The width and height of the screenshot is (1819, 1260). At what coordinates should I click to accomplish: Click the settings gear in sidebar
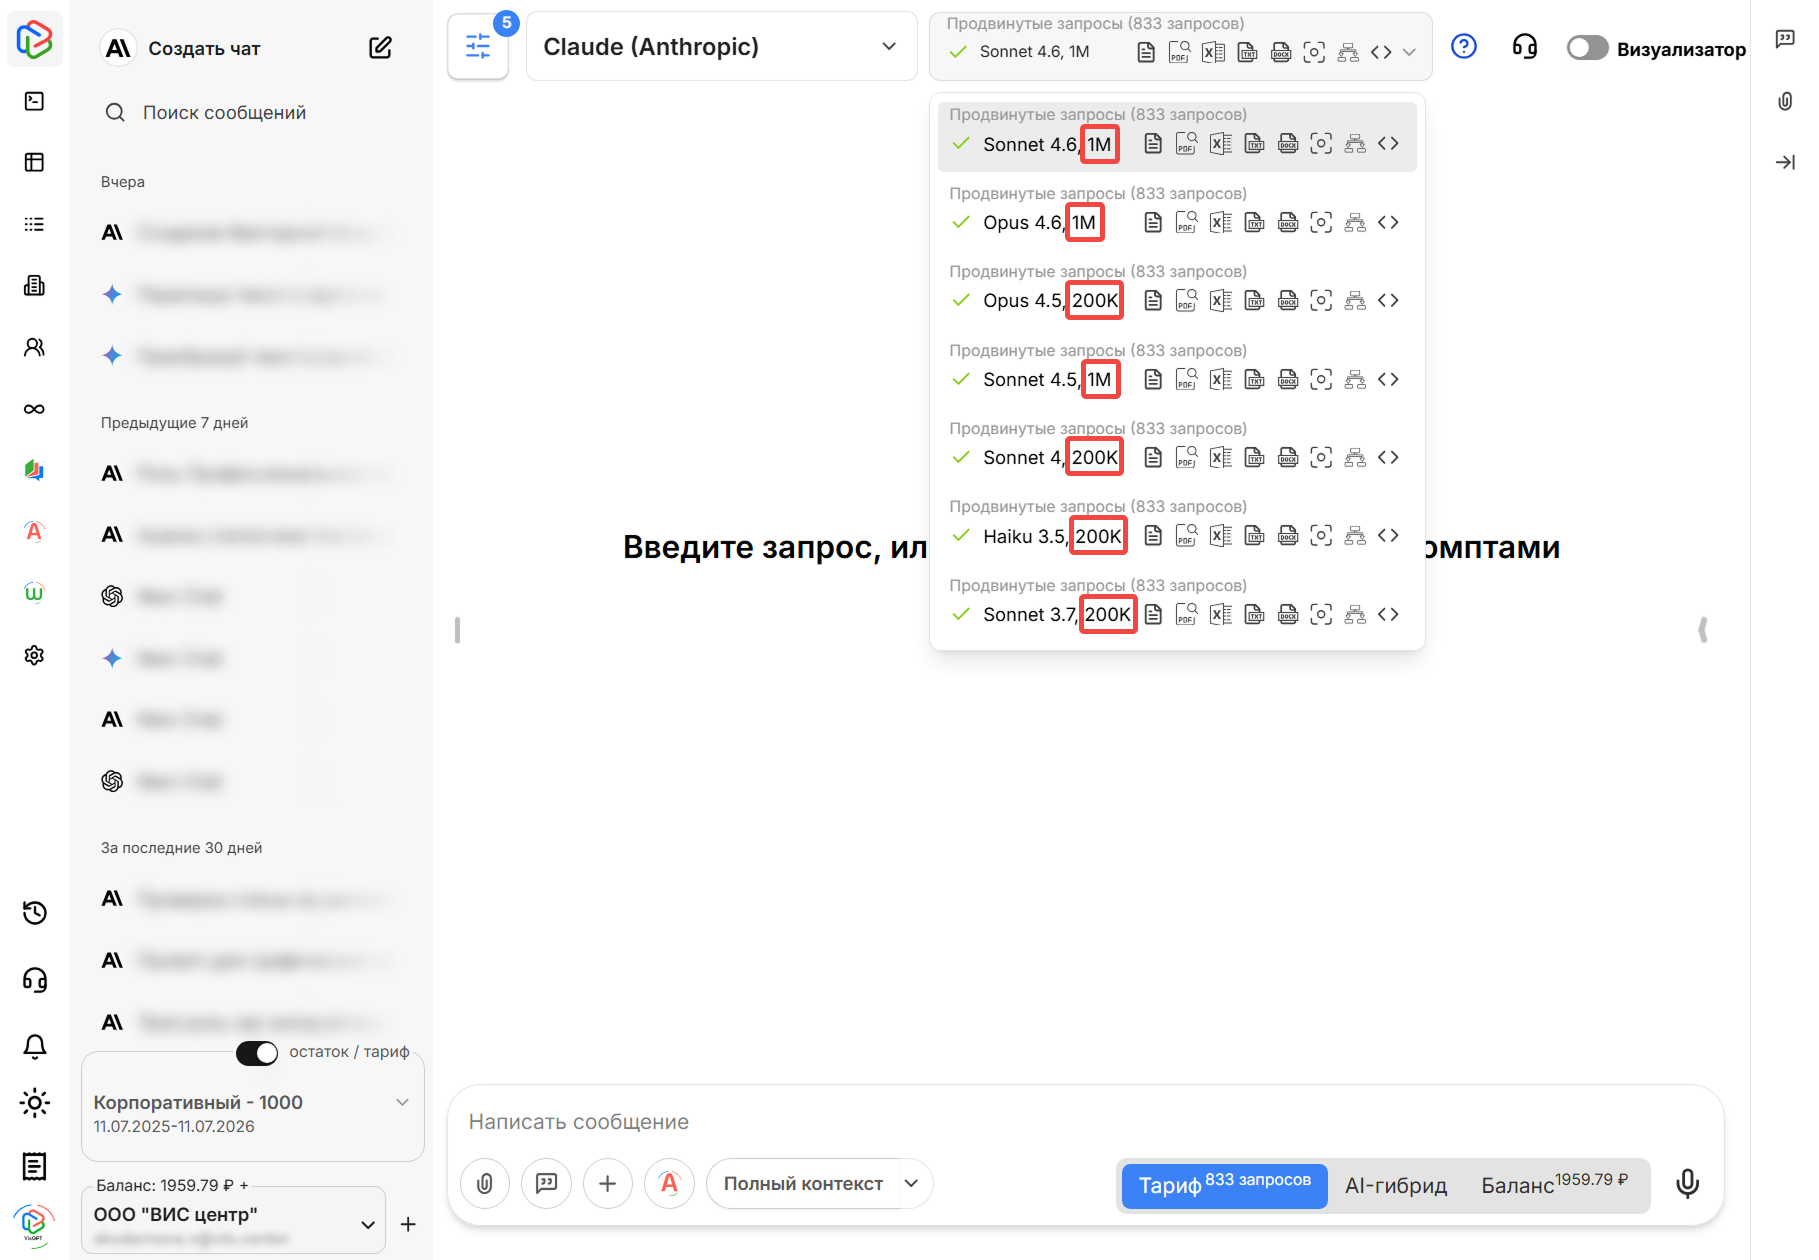[x=35, y=655]
